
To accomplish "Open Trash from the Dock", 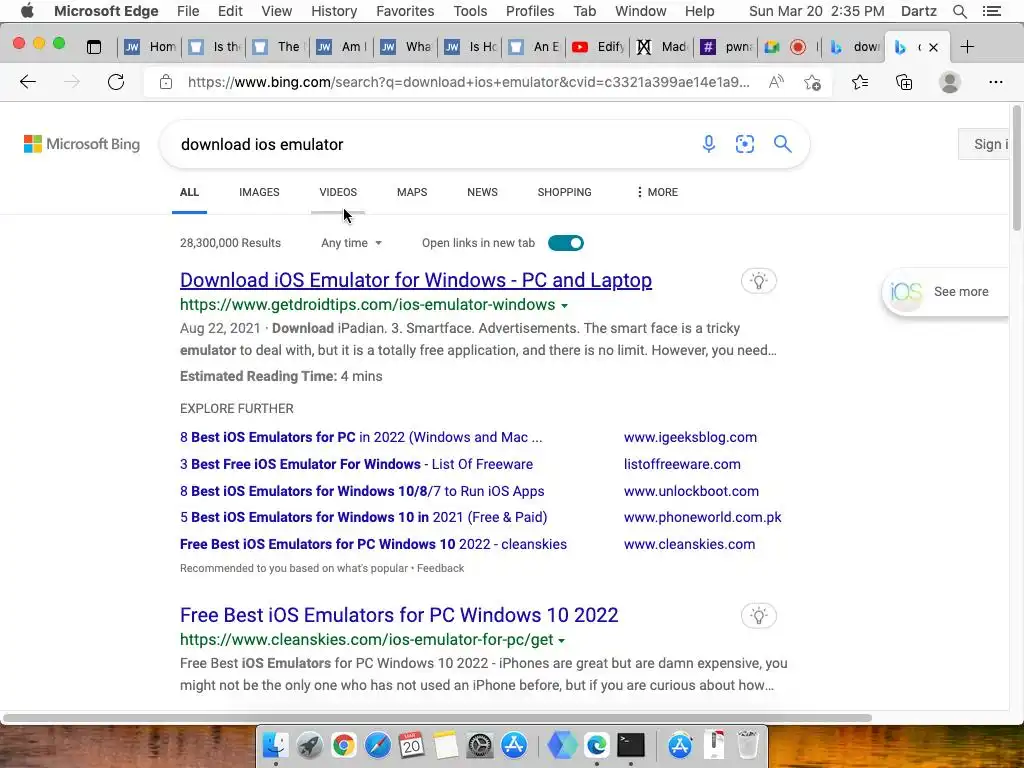I will [747, 744].
